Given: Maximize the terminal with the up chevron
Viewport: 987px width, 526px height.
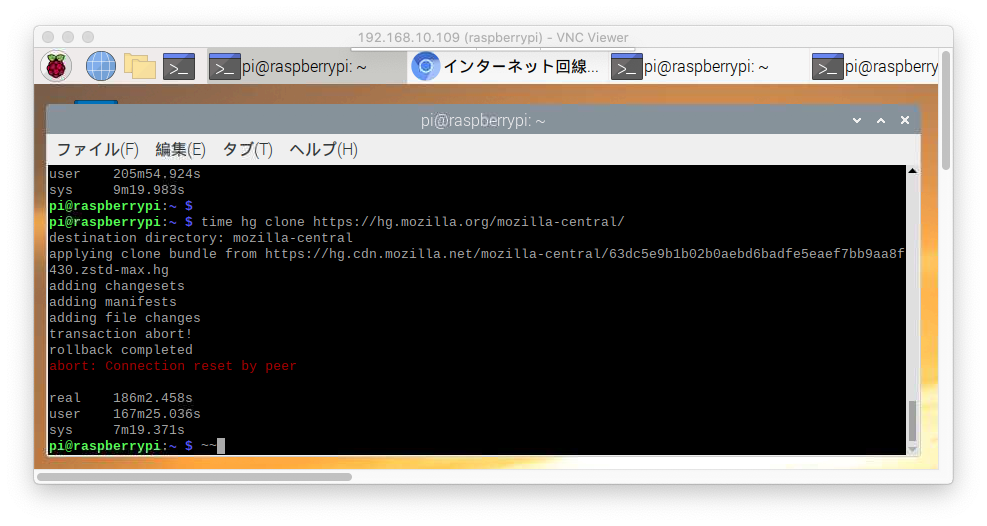Looking at the screenshot, I should tap(881, 120).
